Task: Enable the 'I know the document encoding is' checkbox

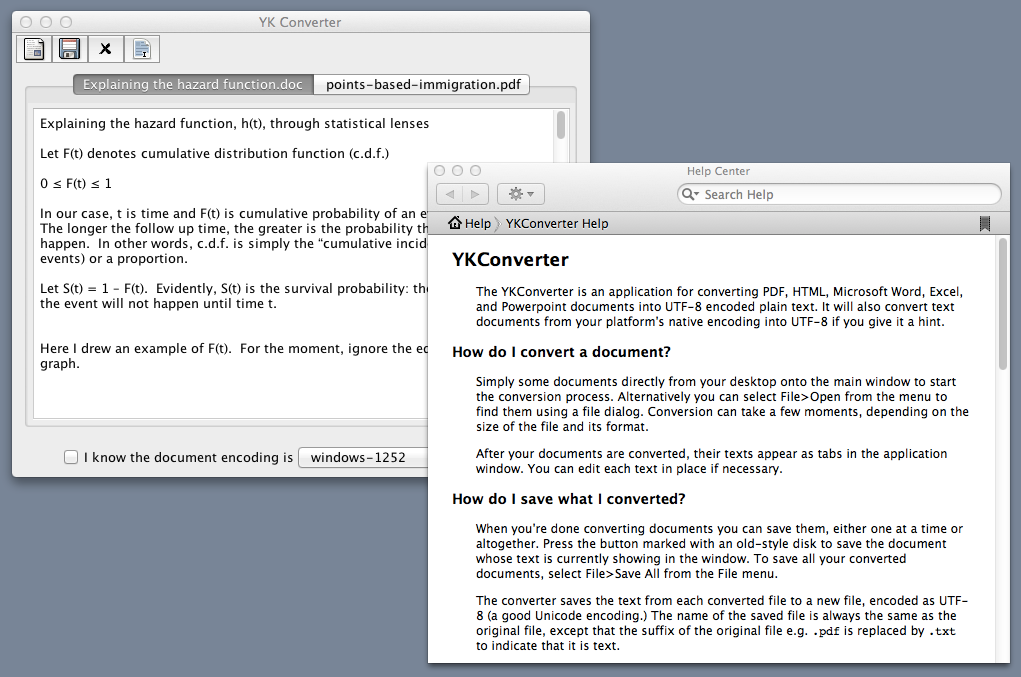Action: pyautogui.click(x=71, y=456)
